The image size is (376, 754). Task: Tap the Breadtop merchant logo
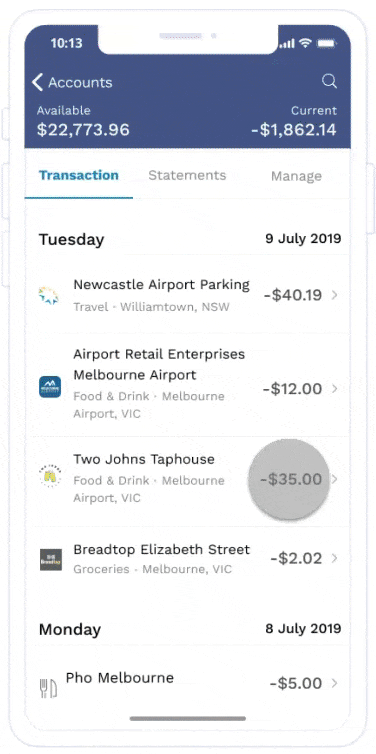[50, 559]
